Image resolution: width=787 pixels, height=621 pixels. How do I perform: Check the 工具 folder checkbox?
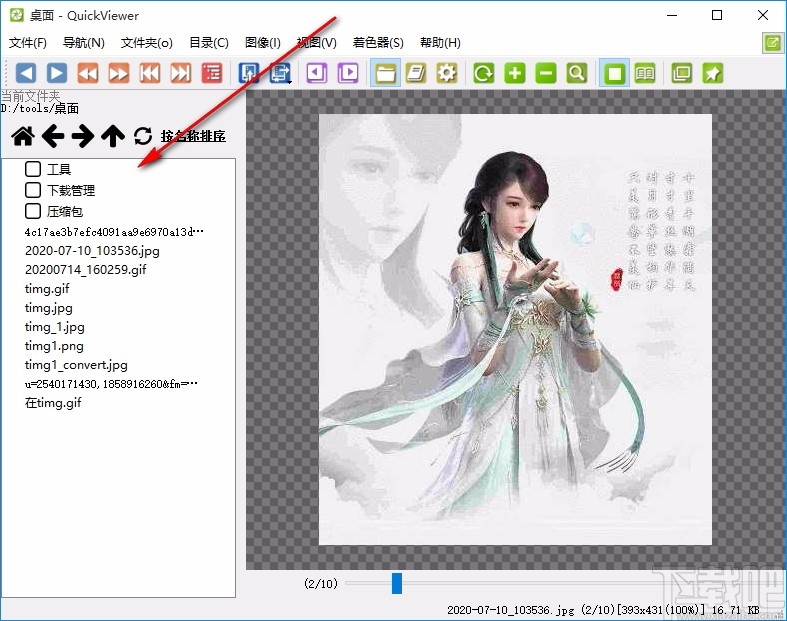click(x=33, y=169)
